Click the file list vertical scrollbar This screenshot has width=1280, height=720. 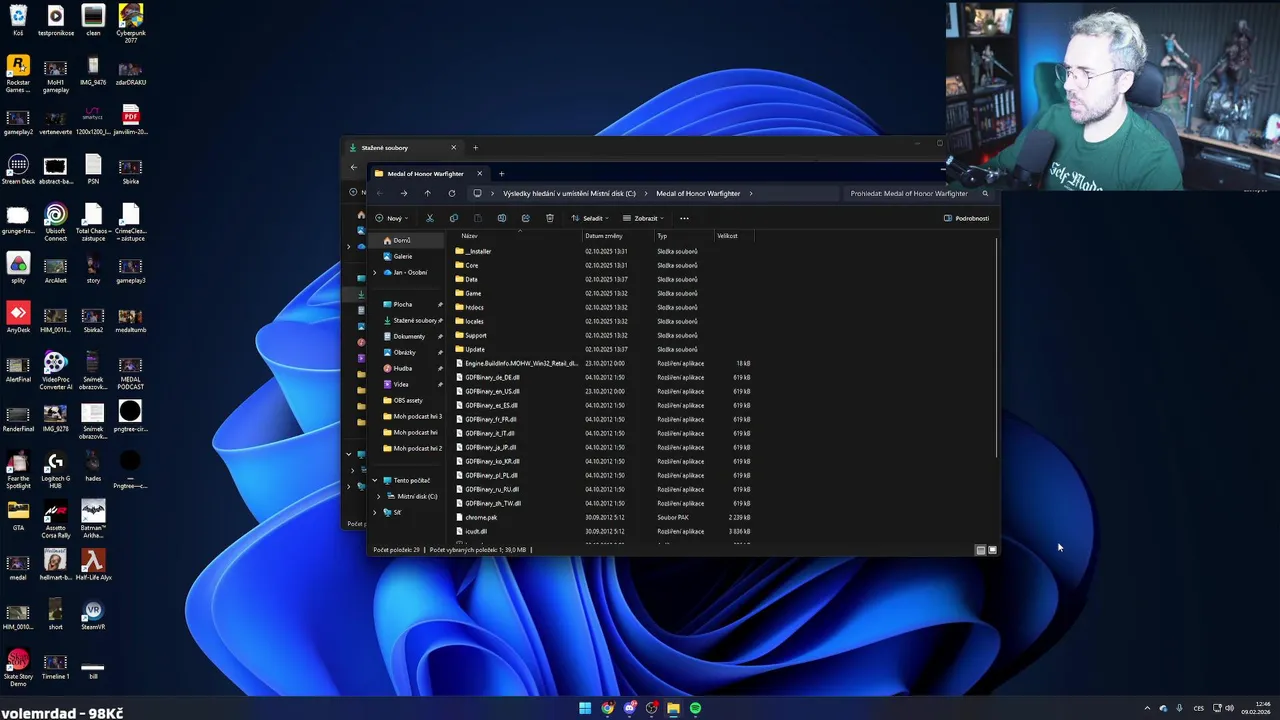tap(997, 350)
